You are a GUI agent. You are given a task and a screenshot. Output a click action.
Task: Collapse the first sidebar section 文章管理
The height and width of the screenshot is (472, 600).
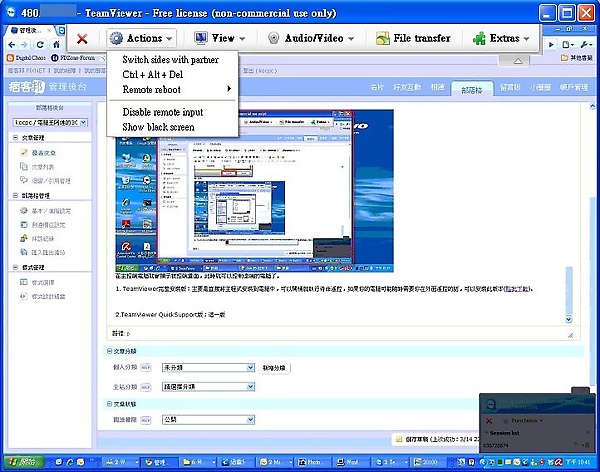[16, 138]
